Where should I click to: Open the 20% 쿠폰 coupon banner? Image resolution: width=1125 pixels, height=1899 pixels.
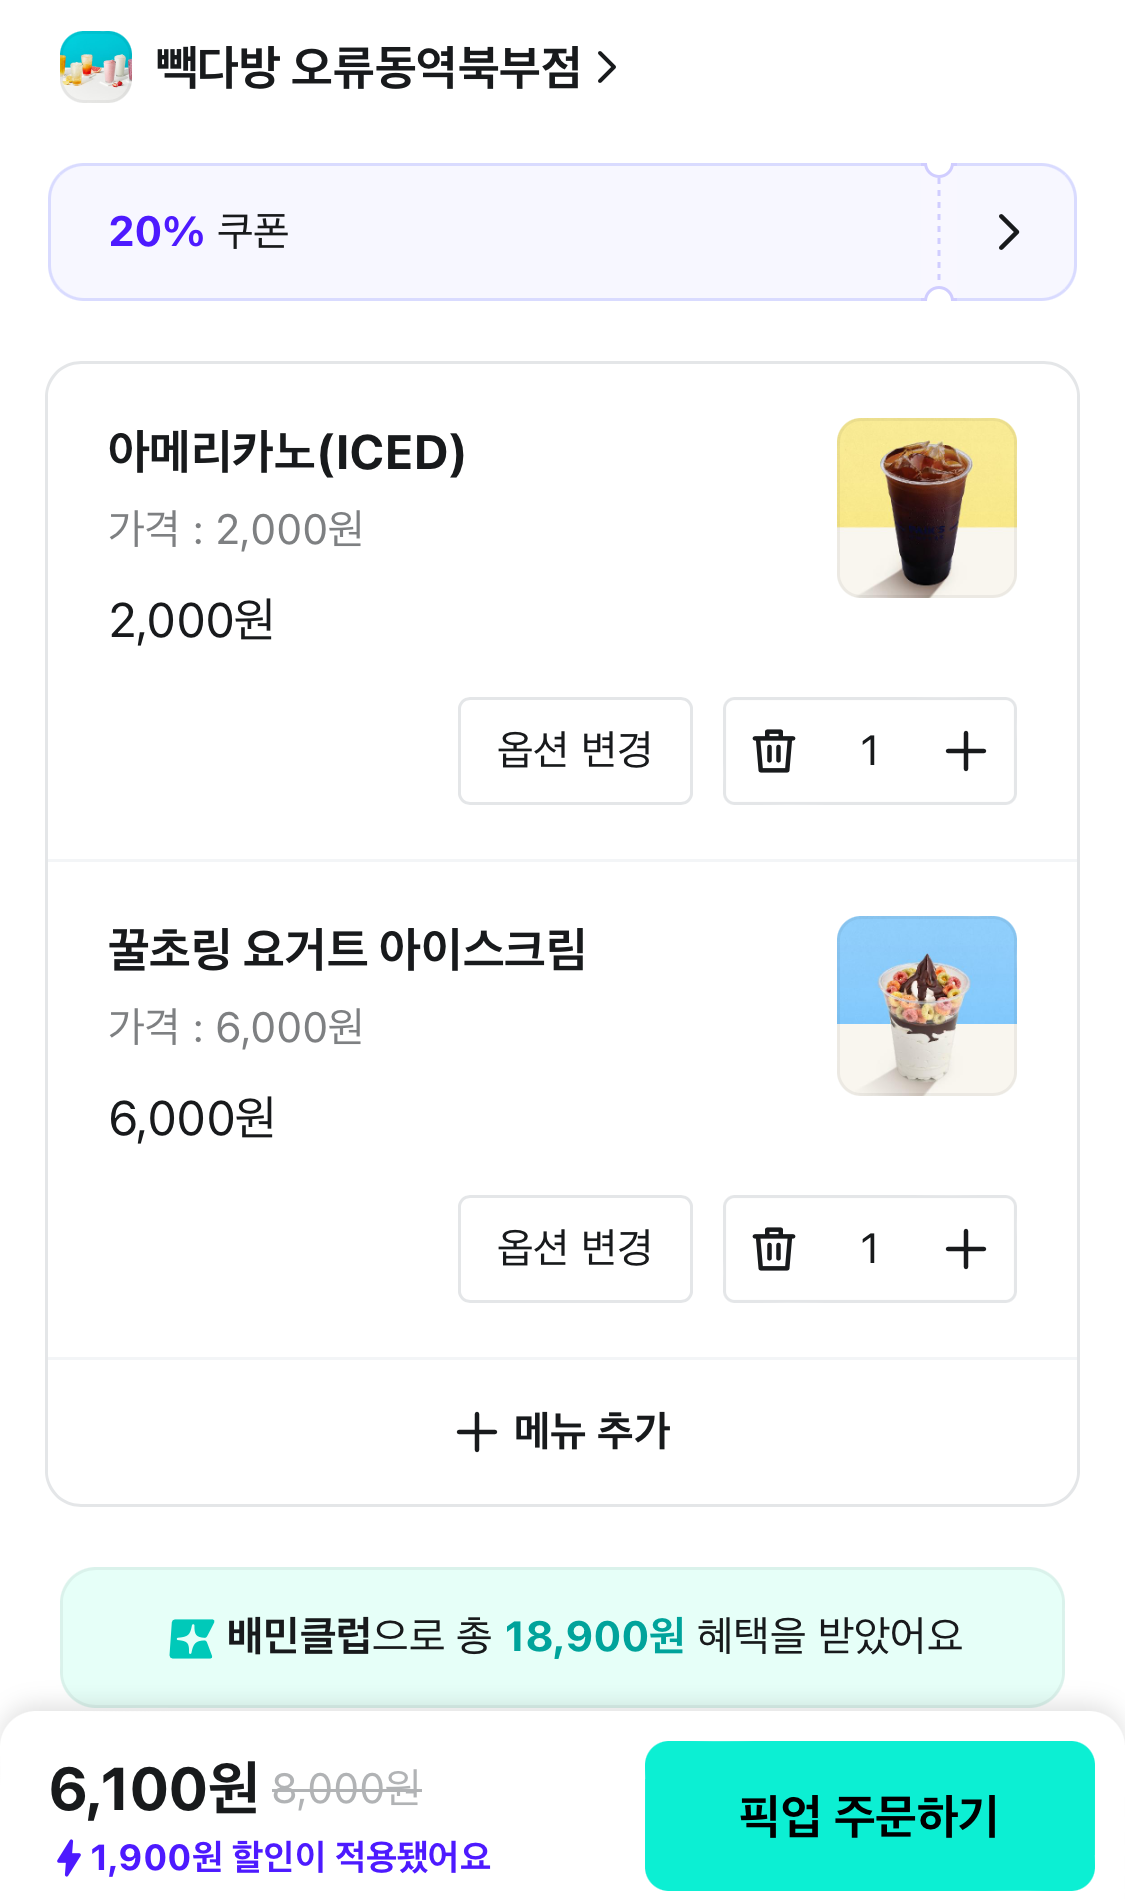490,232
